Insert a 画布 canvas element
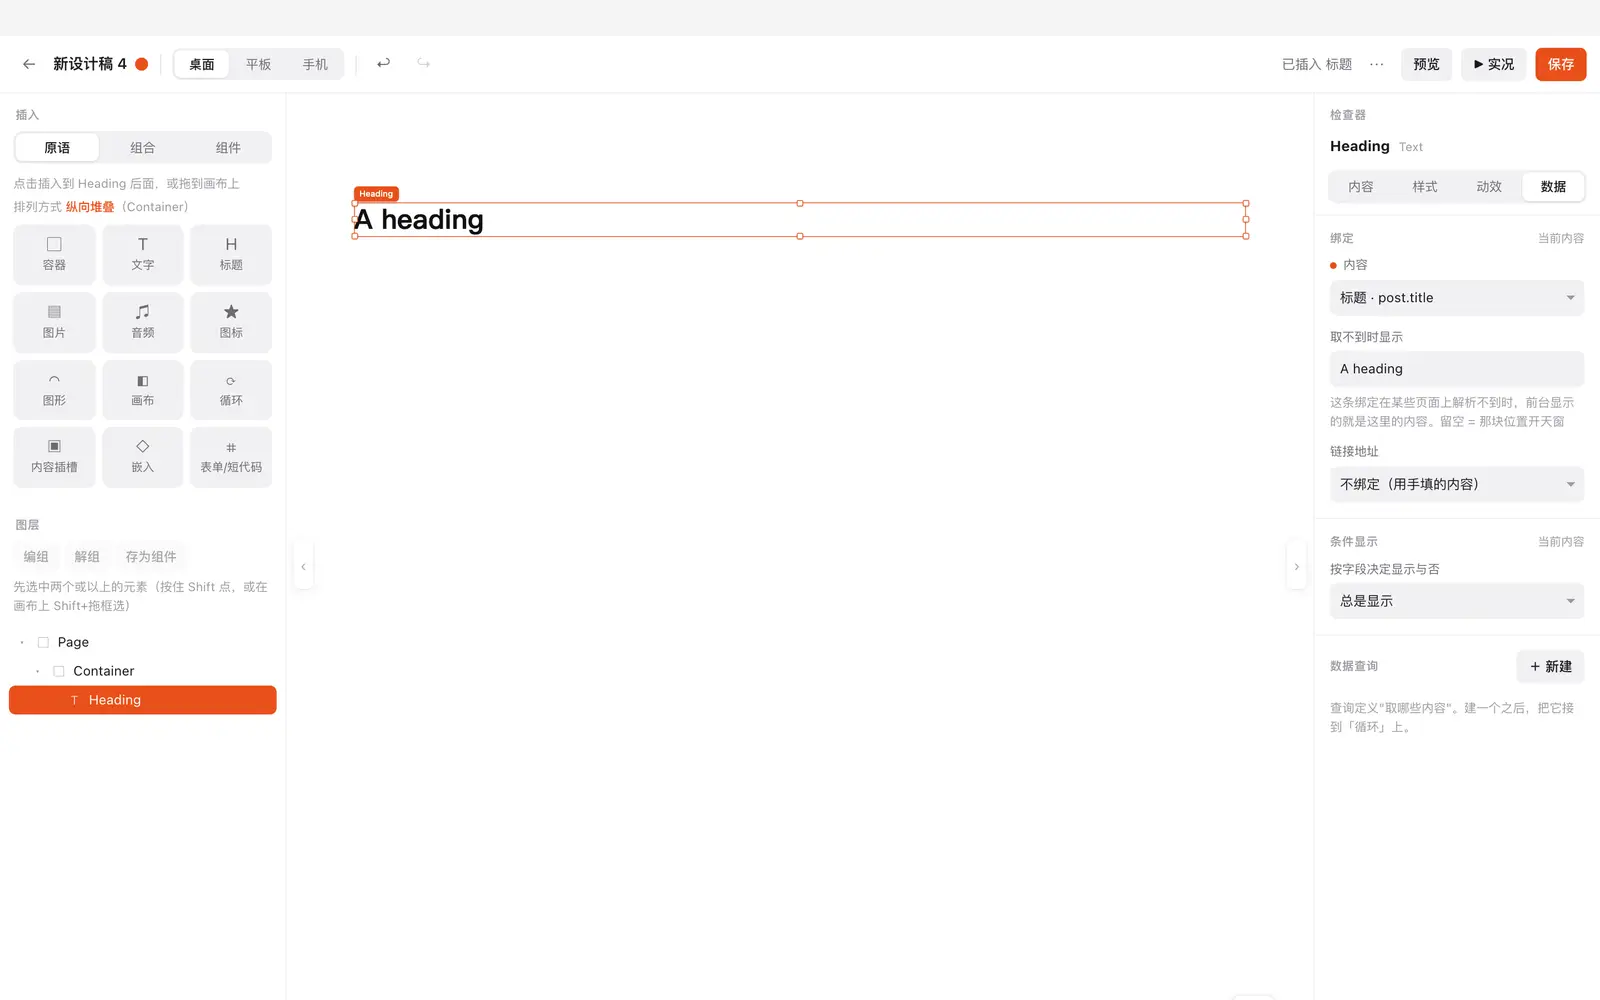This screenshot has width=1600, height=1000. [143, 390]
